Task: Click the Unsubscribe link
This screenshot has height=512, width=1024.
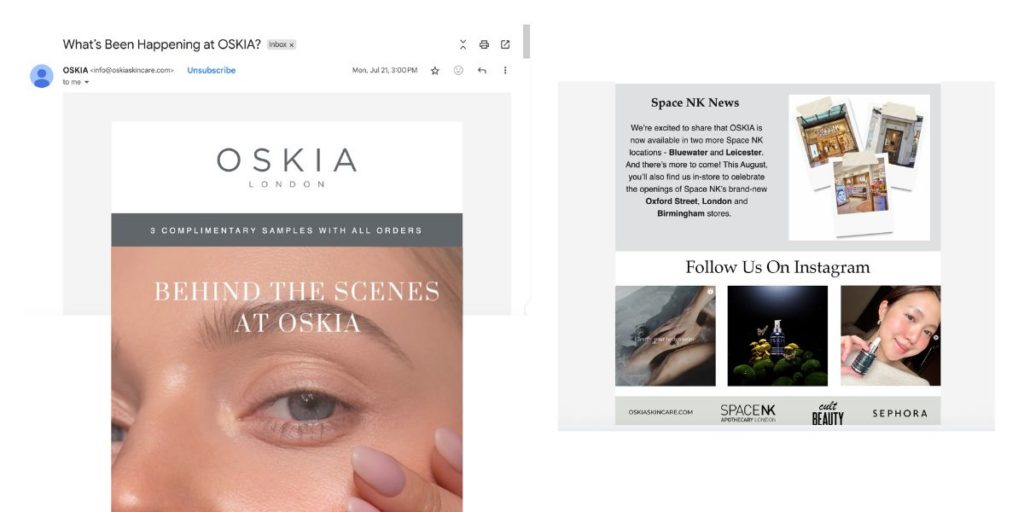Action: [x=211, y=71]
